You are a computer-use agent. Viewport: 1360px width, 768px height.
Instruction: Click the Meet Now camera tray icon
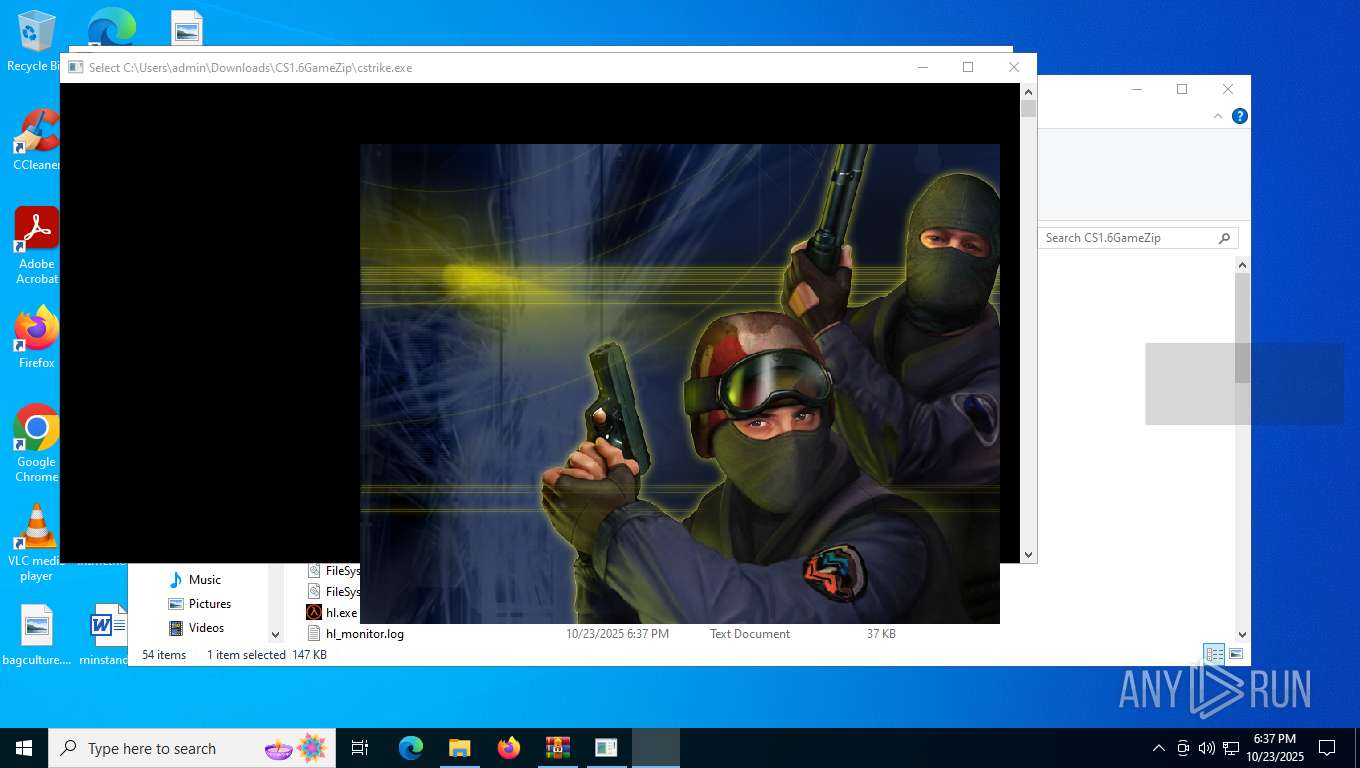coord(1183,748)
